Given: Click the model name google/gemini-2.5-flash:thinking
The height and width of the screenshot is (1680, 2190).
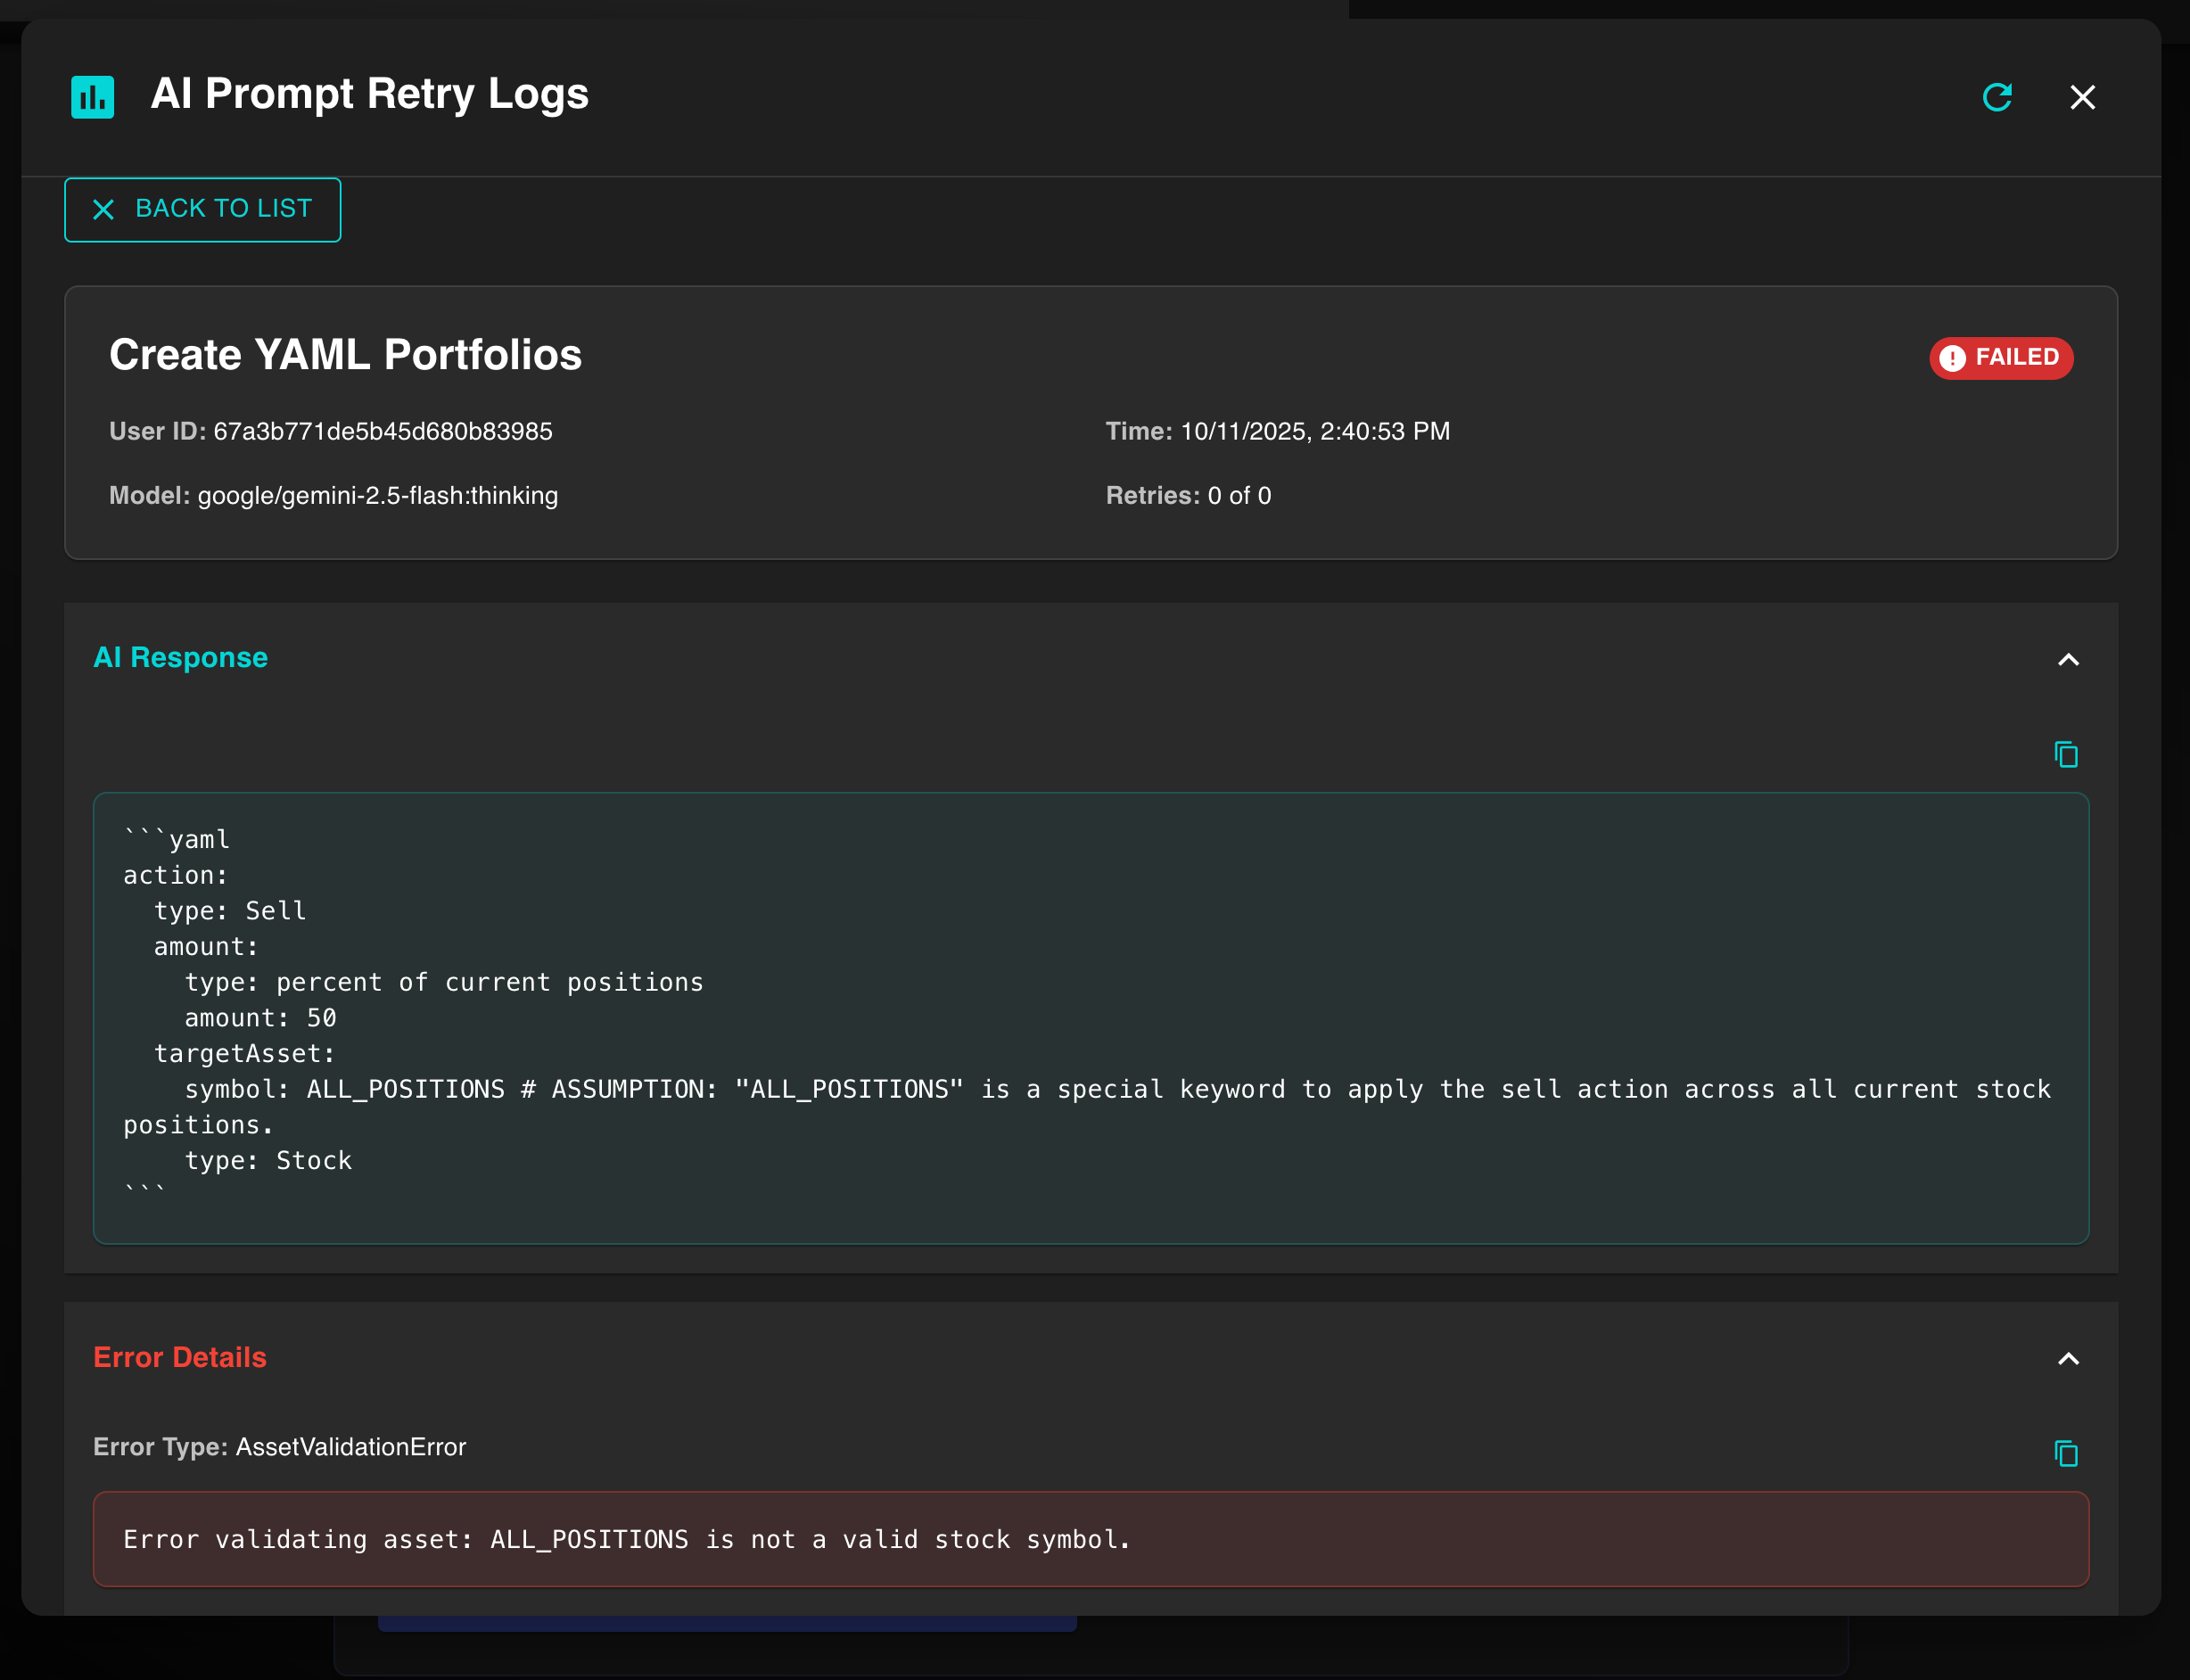Looking at the screenshot, I should [x=377, y=495].
